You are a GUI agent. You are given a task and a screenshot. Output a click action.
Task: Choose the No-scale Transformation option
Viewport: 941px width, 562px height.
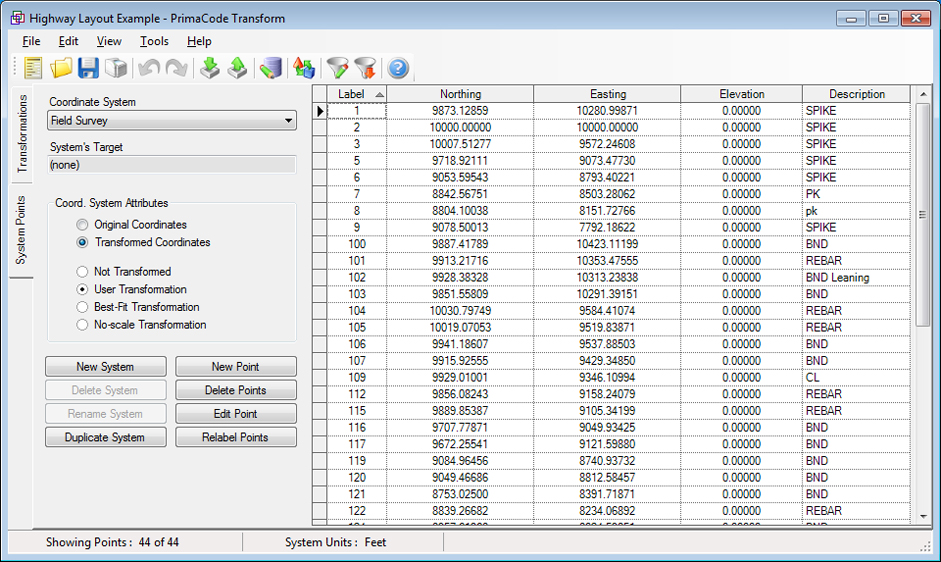coord(82,324)
